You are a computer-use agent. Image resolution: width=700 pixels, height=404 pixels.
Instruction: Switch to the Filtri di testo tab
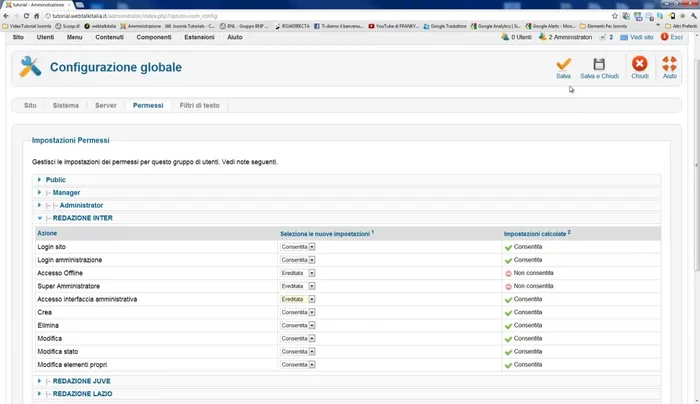click(x=199, y=105)
